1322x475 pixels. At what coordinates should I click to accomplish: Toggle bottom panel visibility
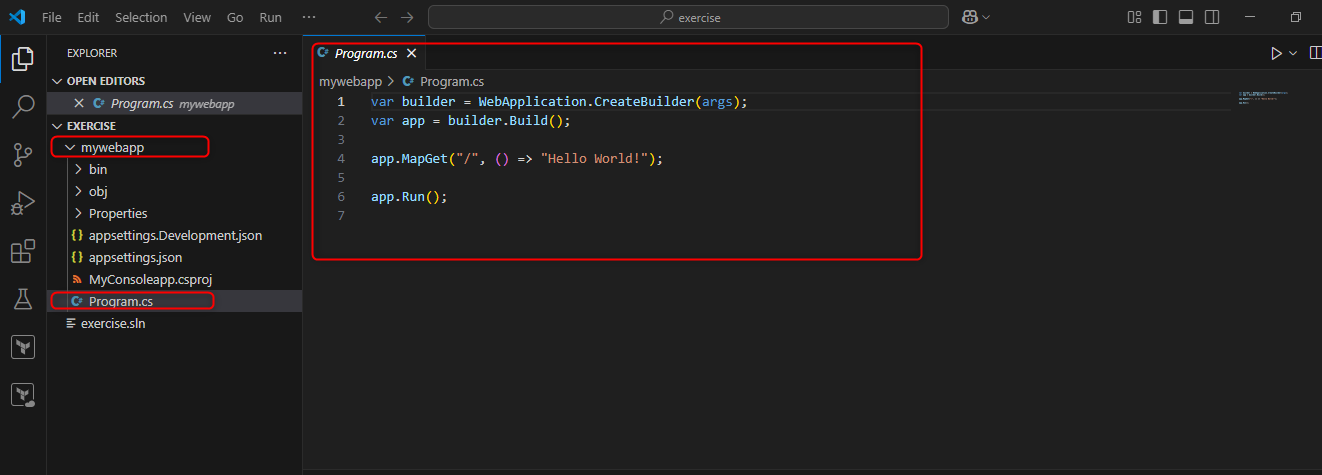(1186, 17)
